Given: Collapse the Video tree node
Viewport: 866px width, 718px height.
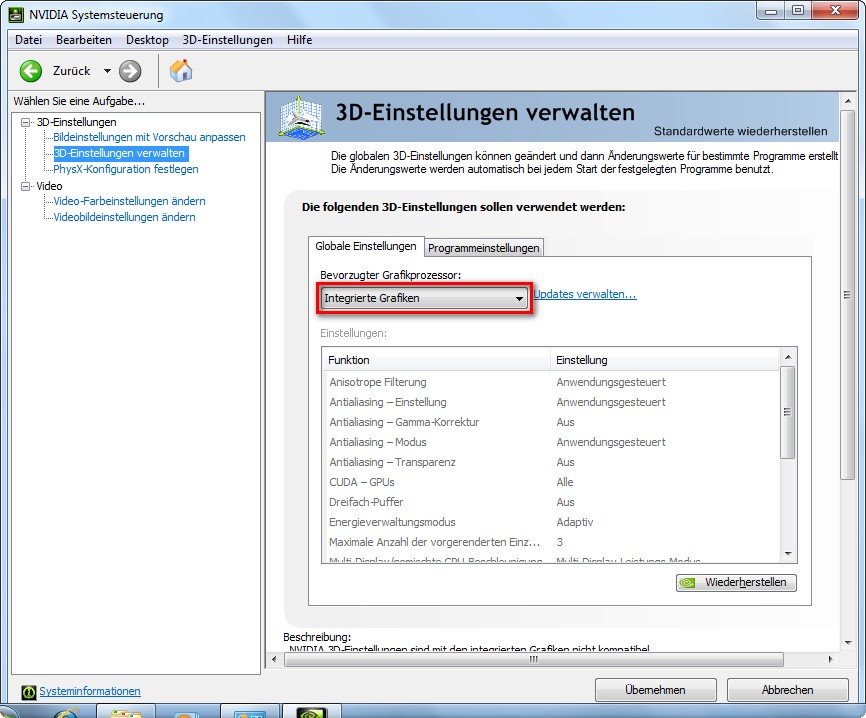Looking at the screenshot, I should click(x=25, y=186).
